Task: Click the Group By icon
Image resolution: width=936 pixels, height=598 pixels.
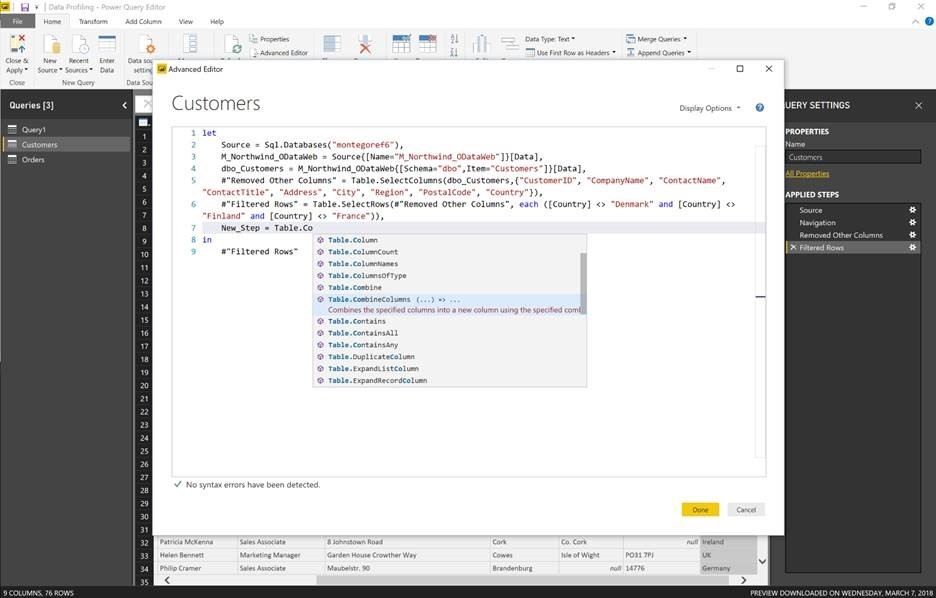Action: click(x=510, y=44)
